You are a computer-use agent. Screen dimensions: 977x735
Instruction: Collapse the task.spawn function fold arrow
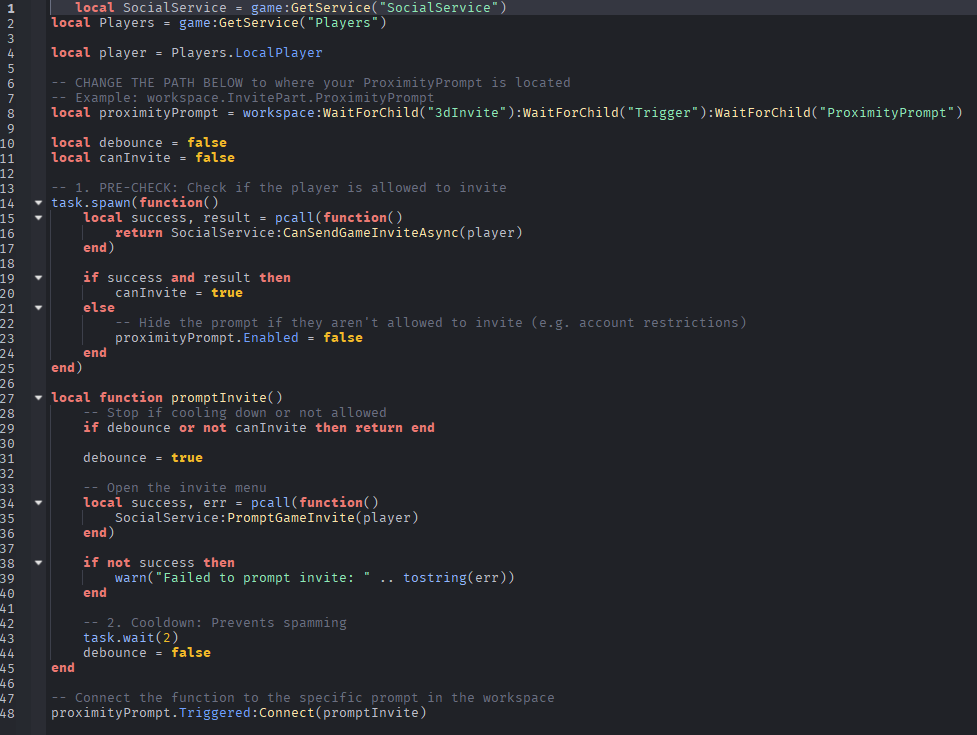coord(39,202)
